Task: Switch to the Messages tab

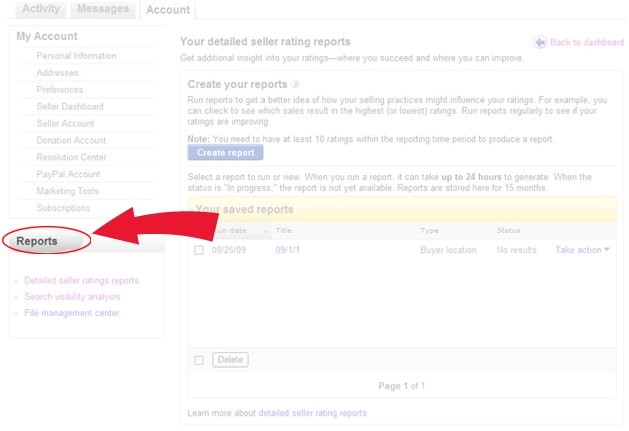Action: coord(103,9)
